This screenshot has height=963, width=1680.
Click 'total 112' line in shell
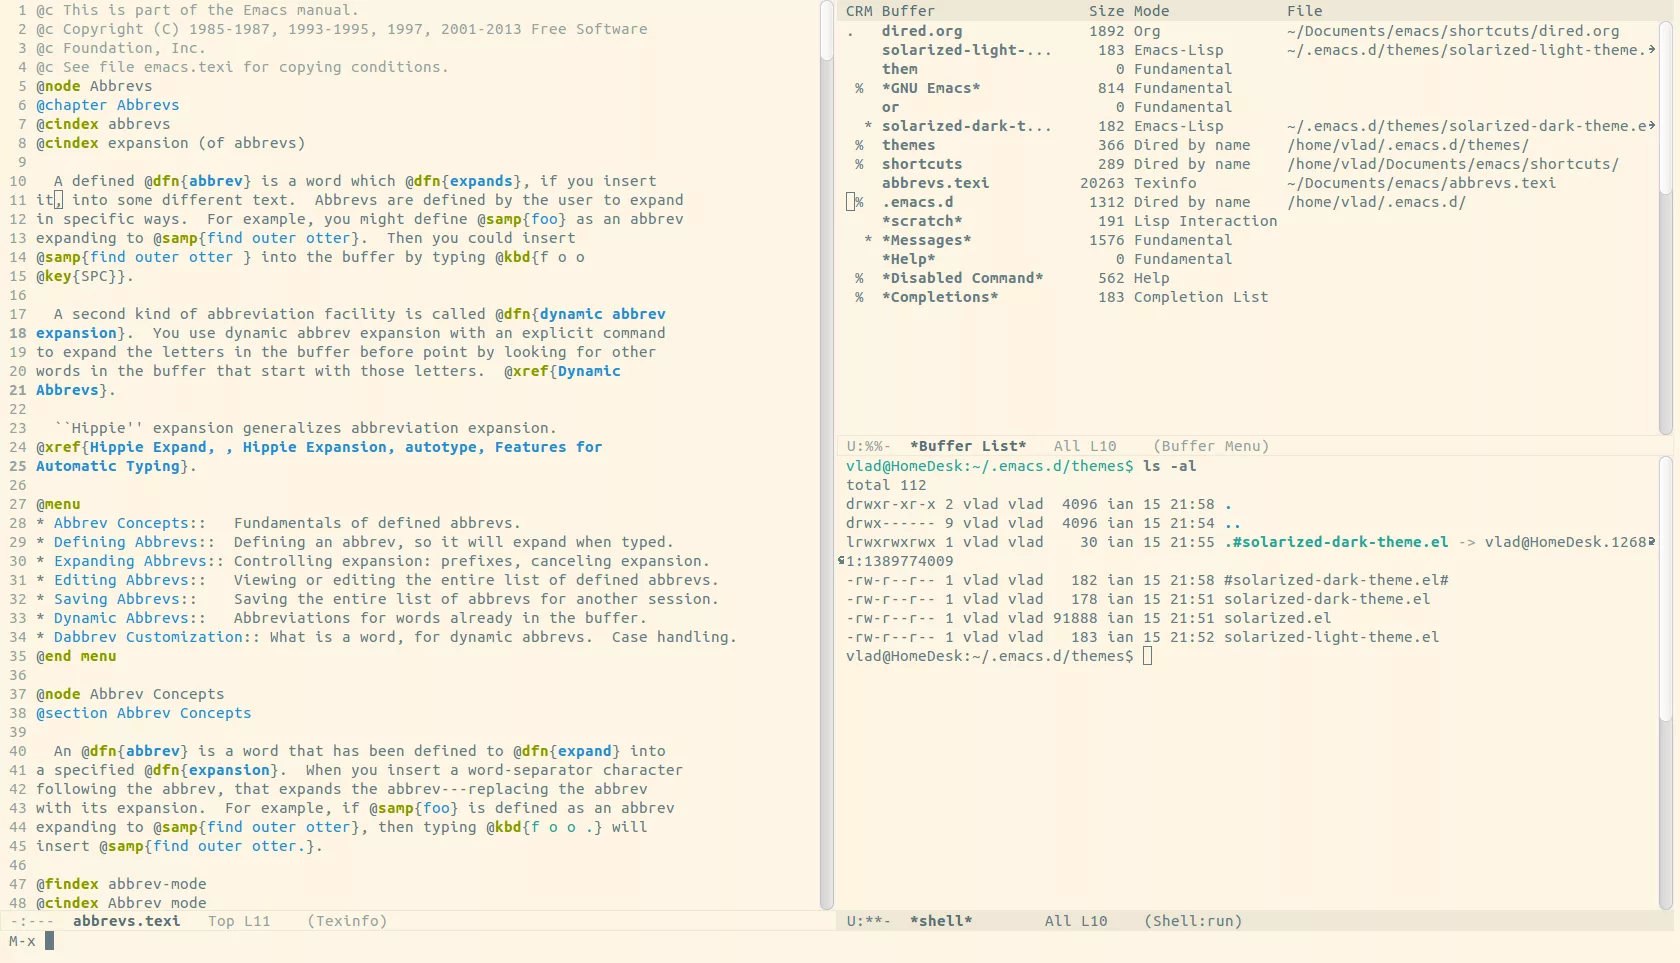[x=886, y=485]
